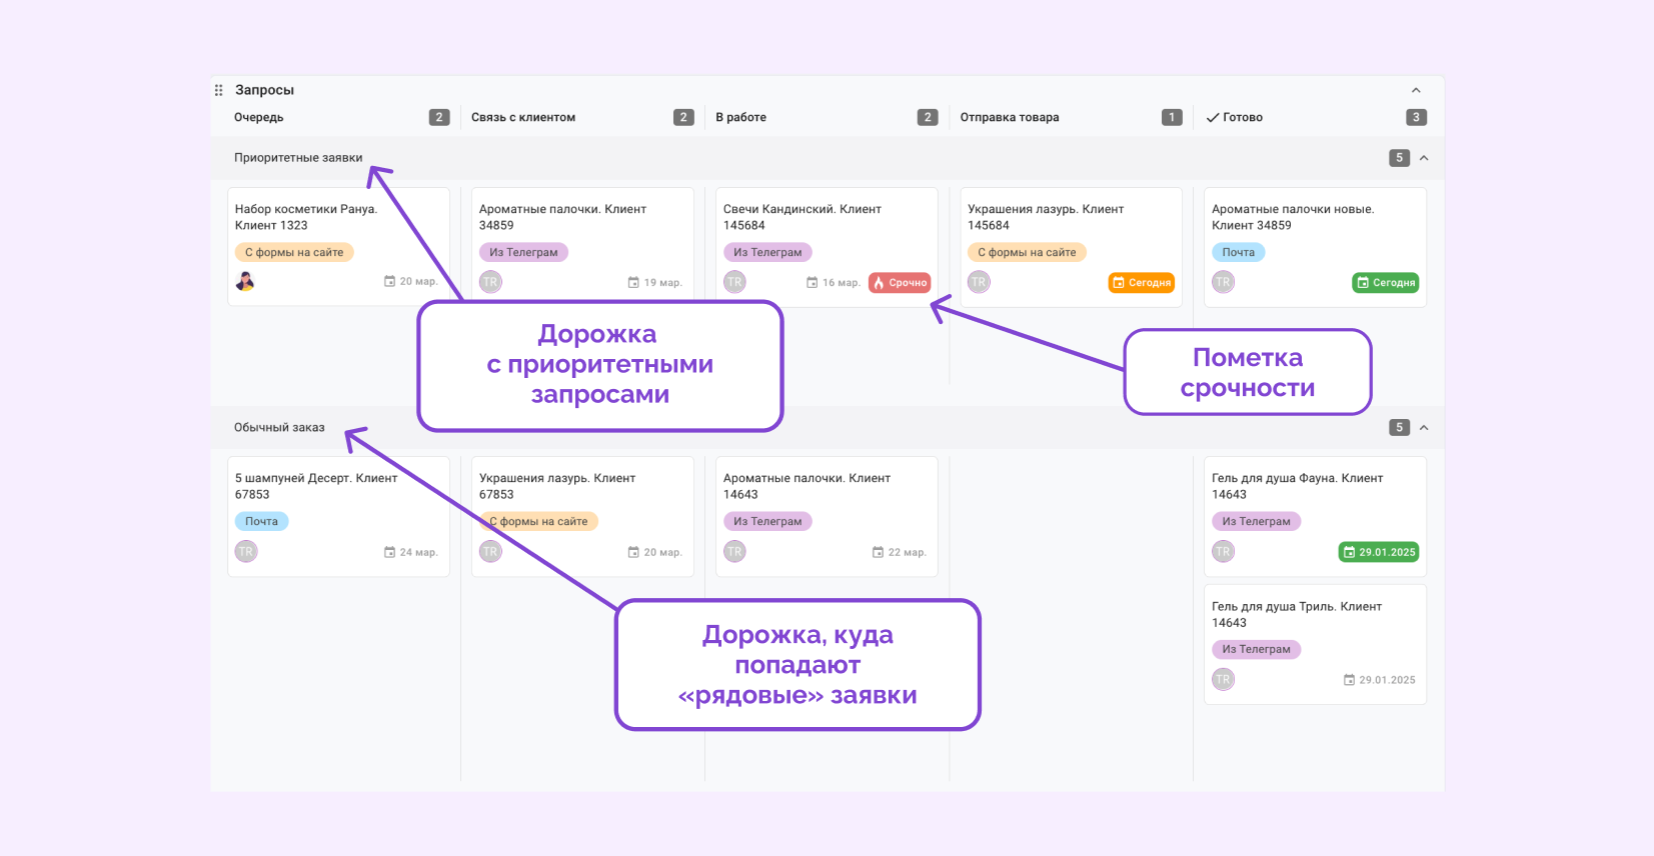Click TR avatar on Гель для душа Триль card
The image size is (1654, 856).
[x=1223, y=680]
